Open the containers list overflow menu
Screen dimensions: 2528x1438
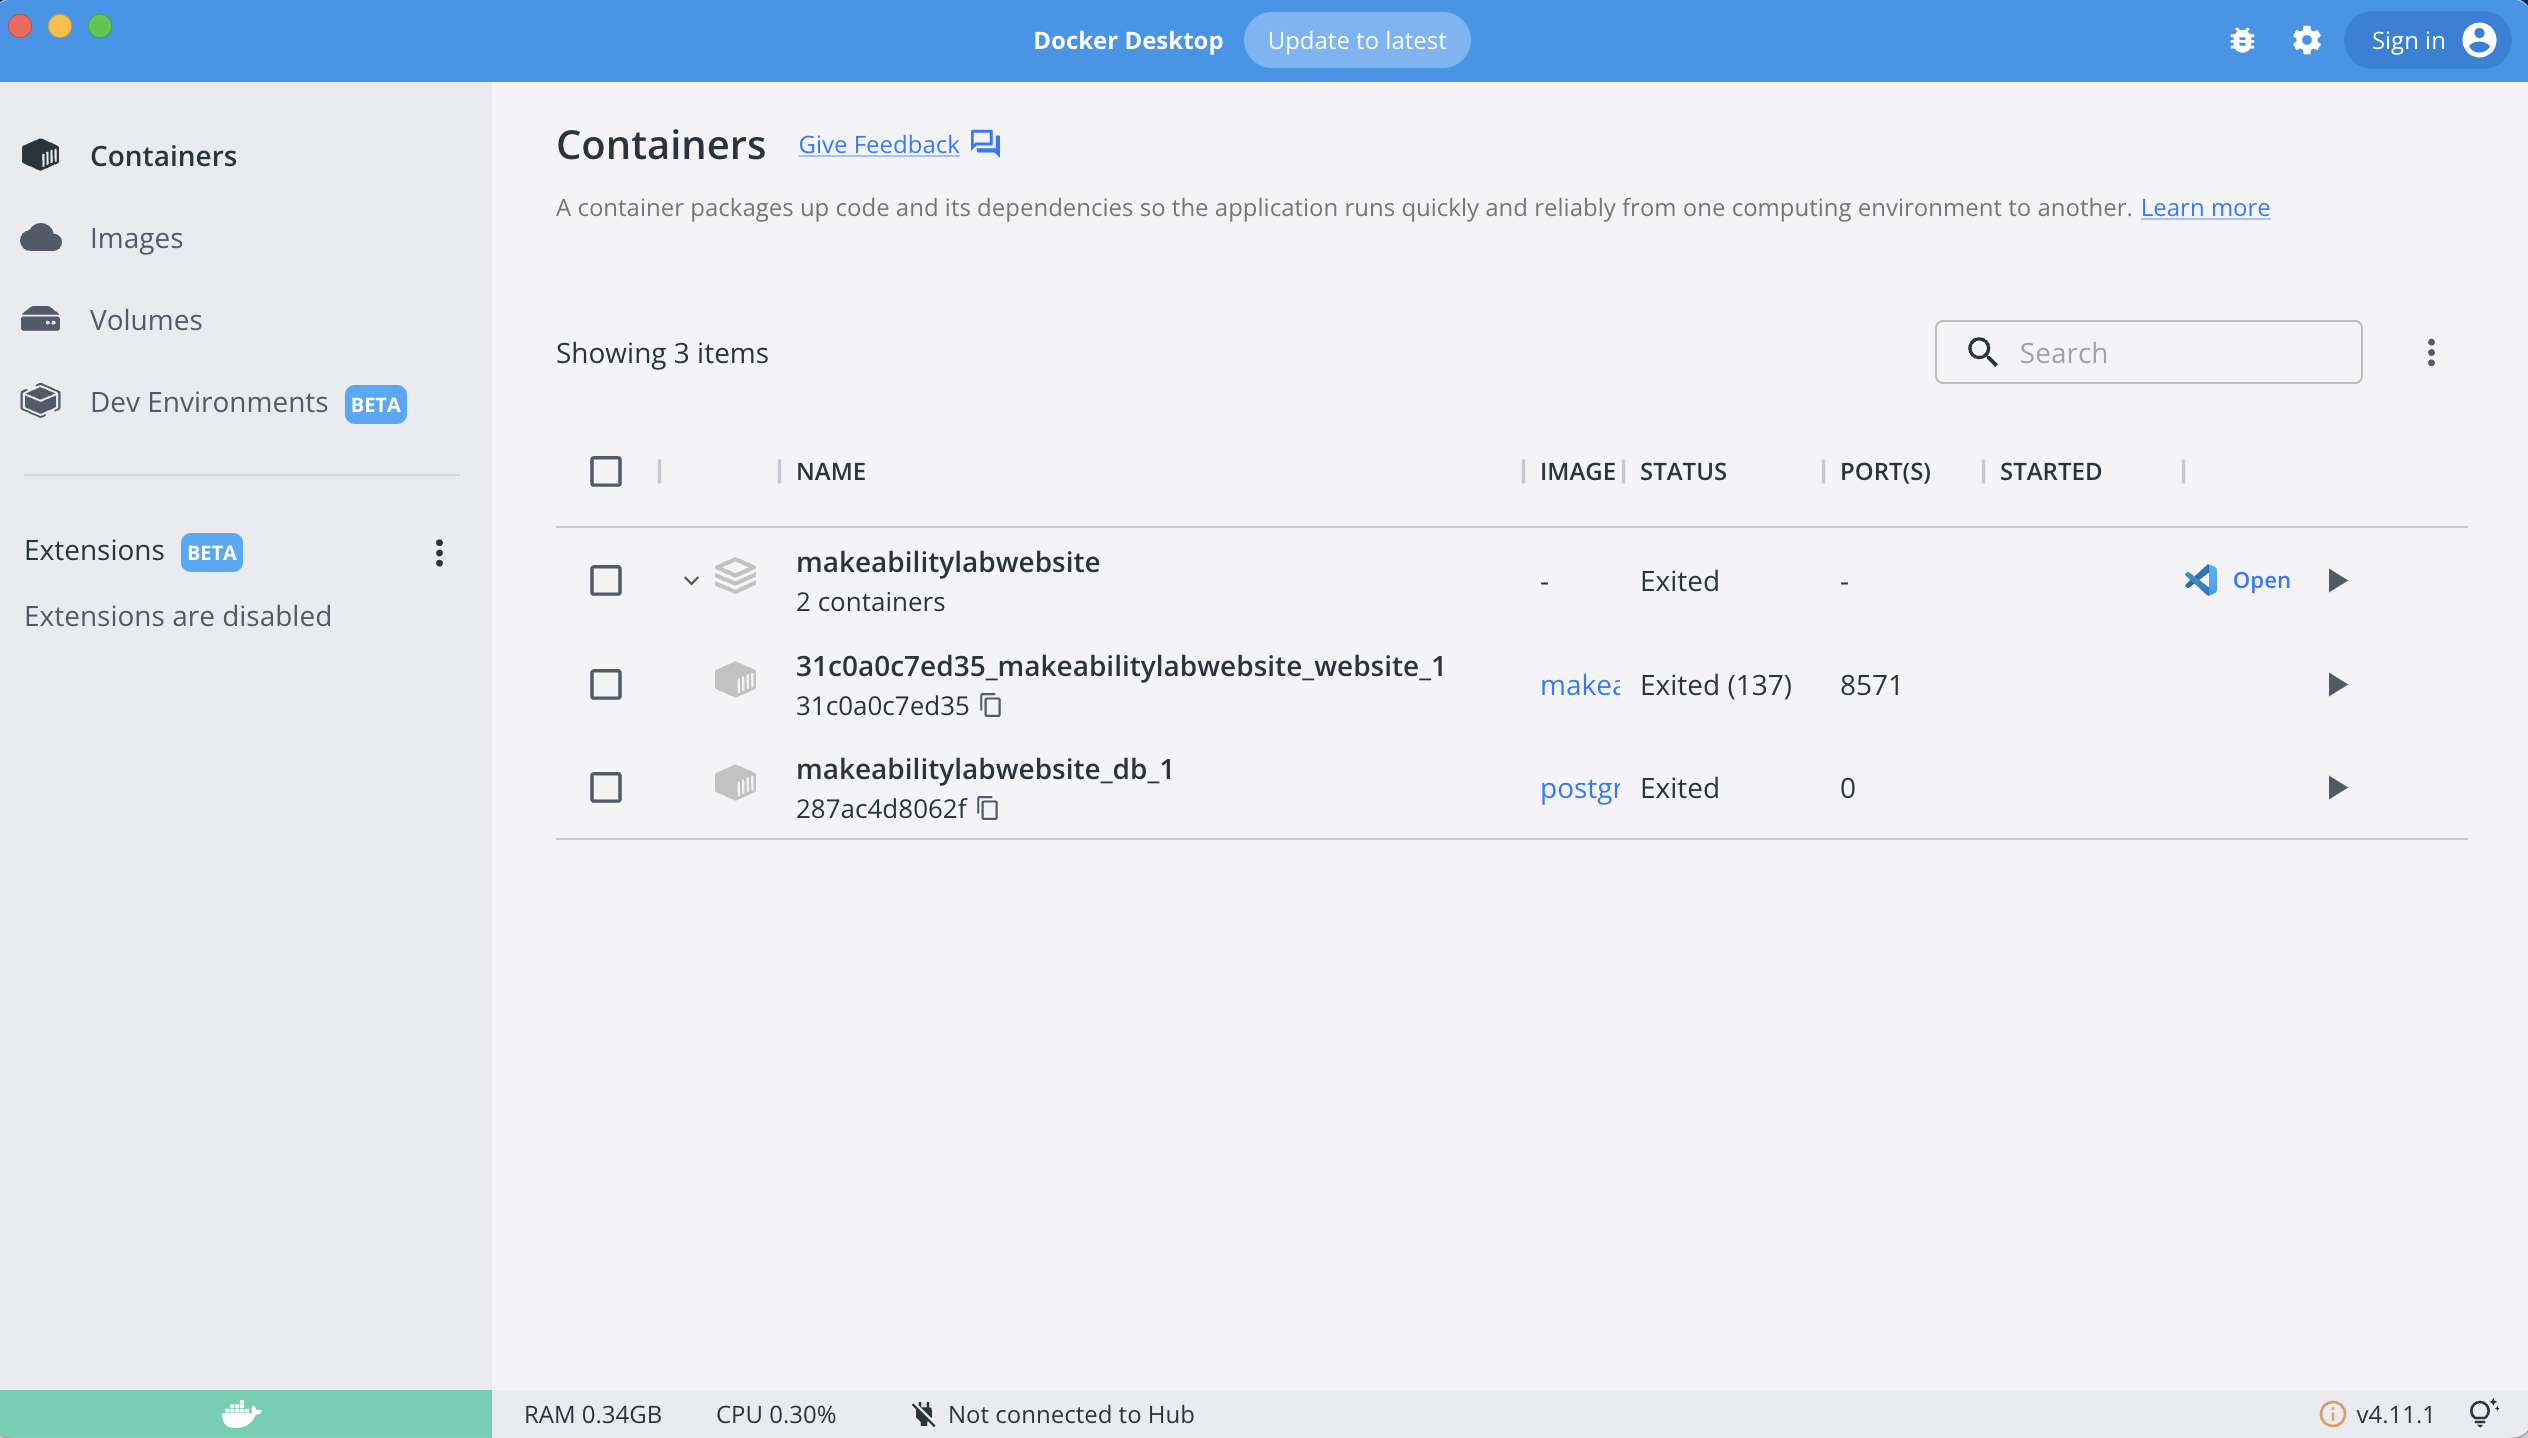tap(2432, 352)
